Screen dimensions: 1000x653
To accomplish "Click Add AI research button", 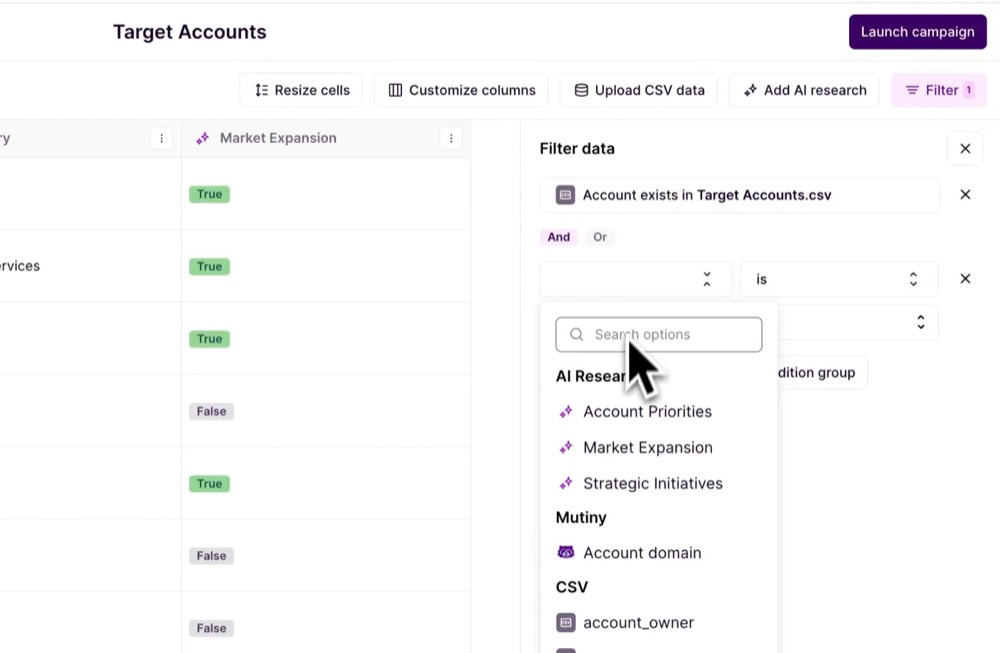I will pos(804,90).
